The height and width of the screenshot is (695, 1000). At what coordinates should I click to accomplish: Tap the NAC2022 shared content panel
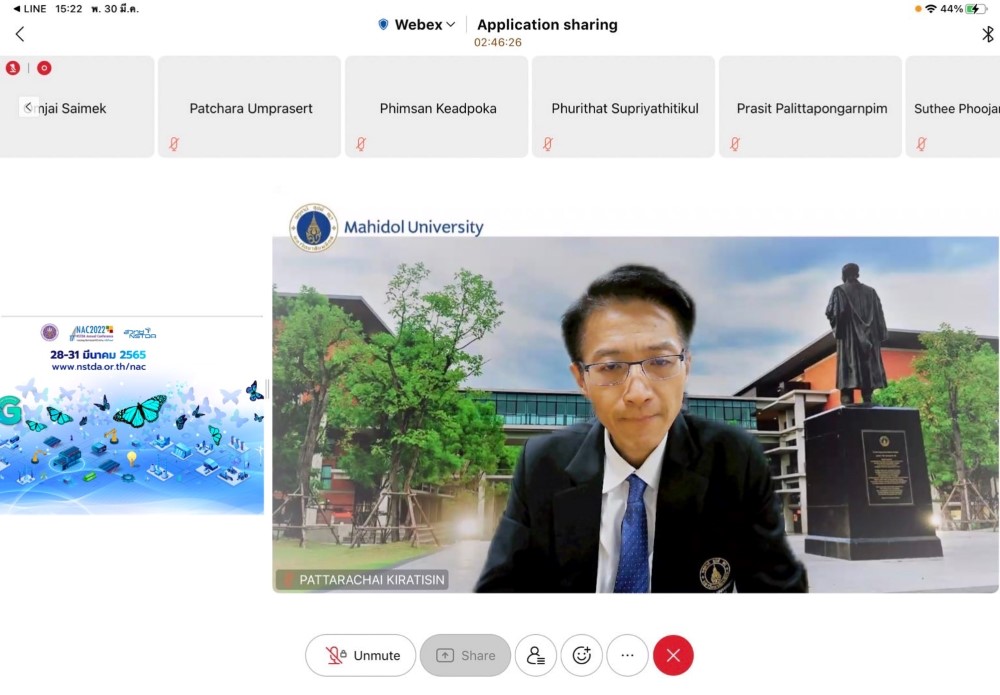click(132, 415)
